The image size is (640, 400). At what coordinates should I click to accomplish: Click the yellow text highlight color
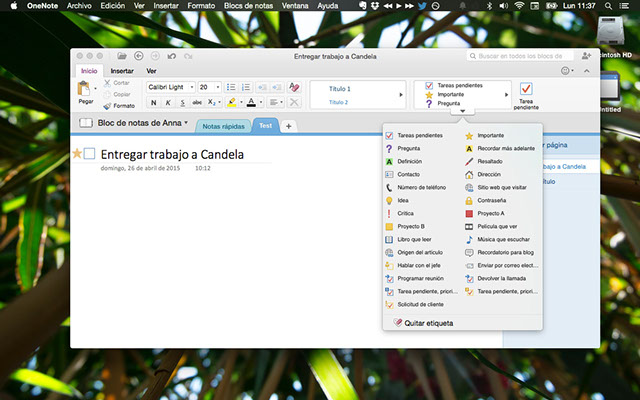230,102
